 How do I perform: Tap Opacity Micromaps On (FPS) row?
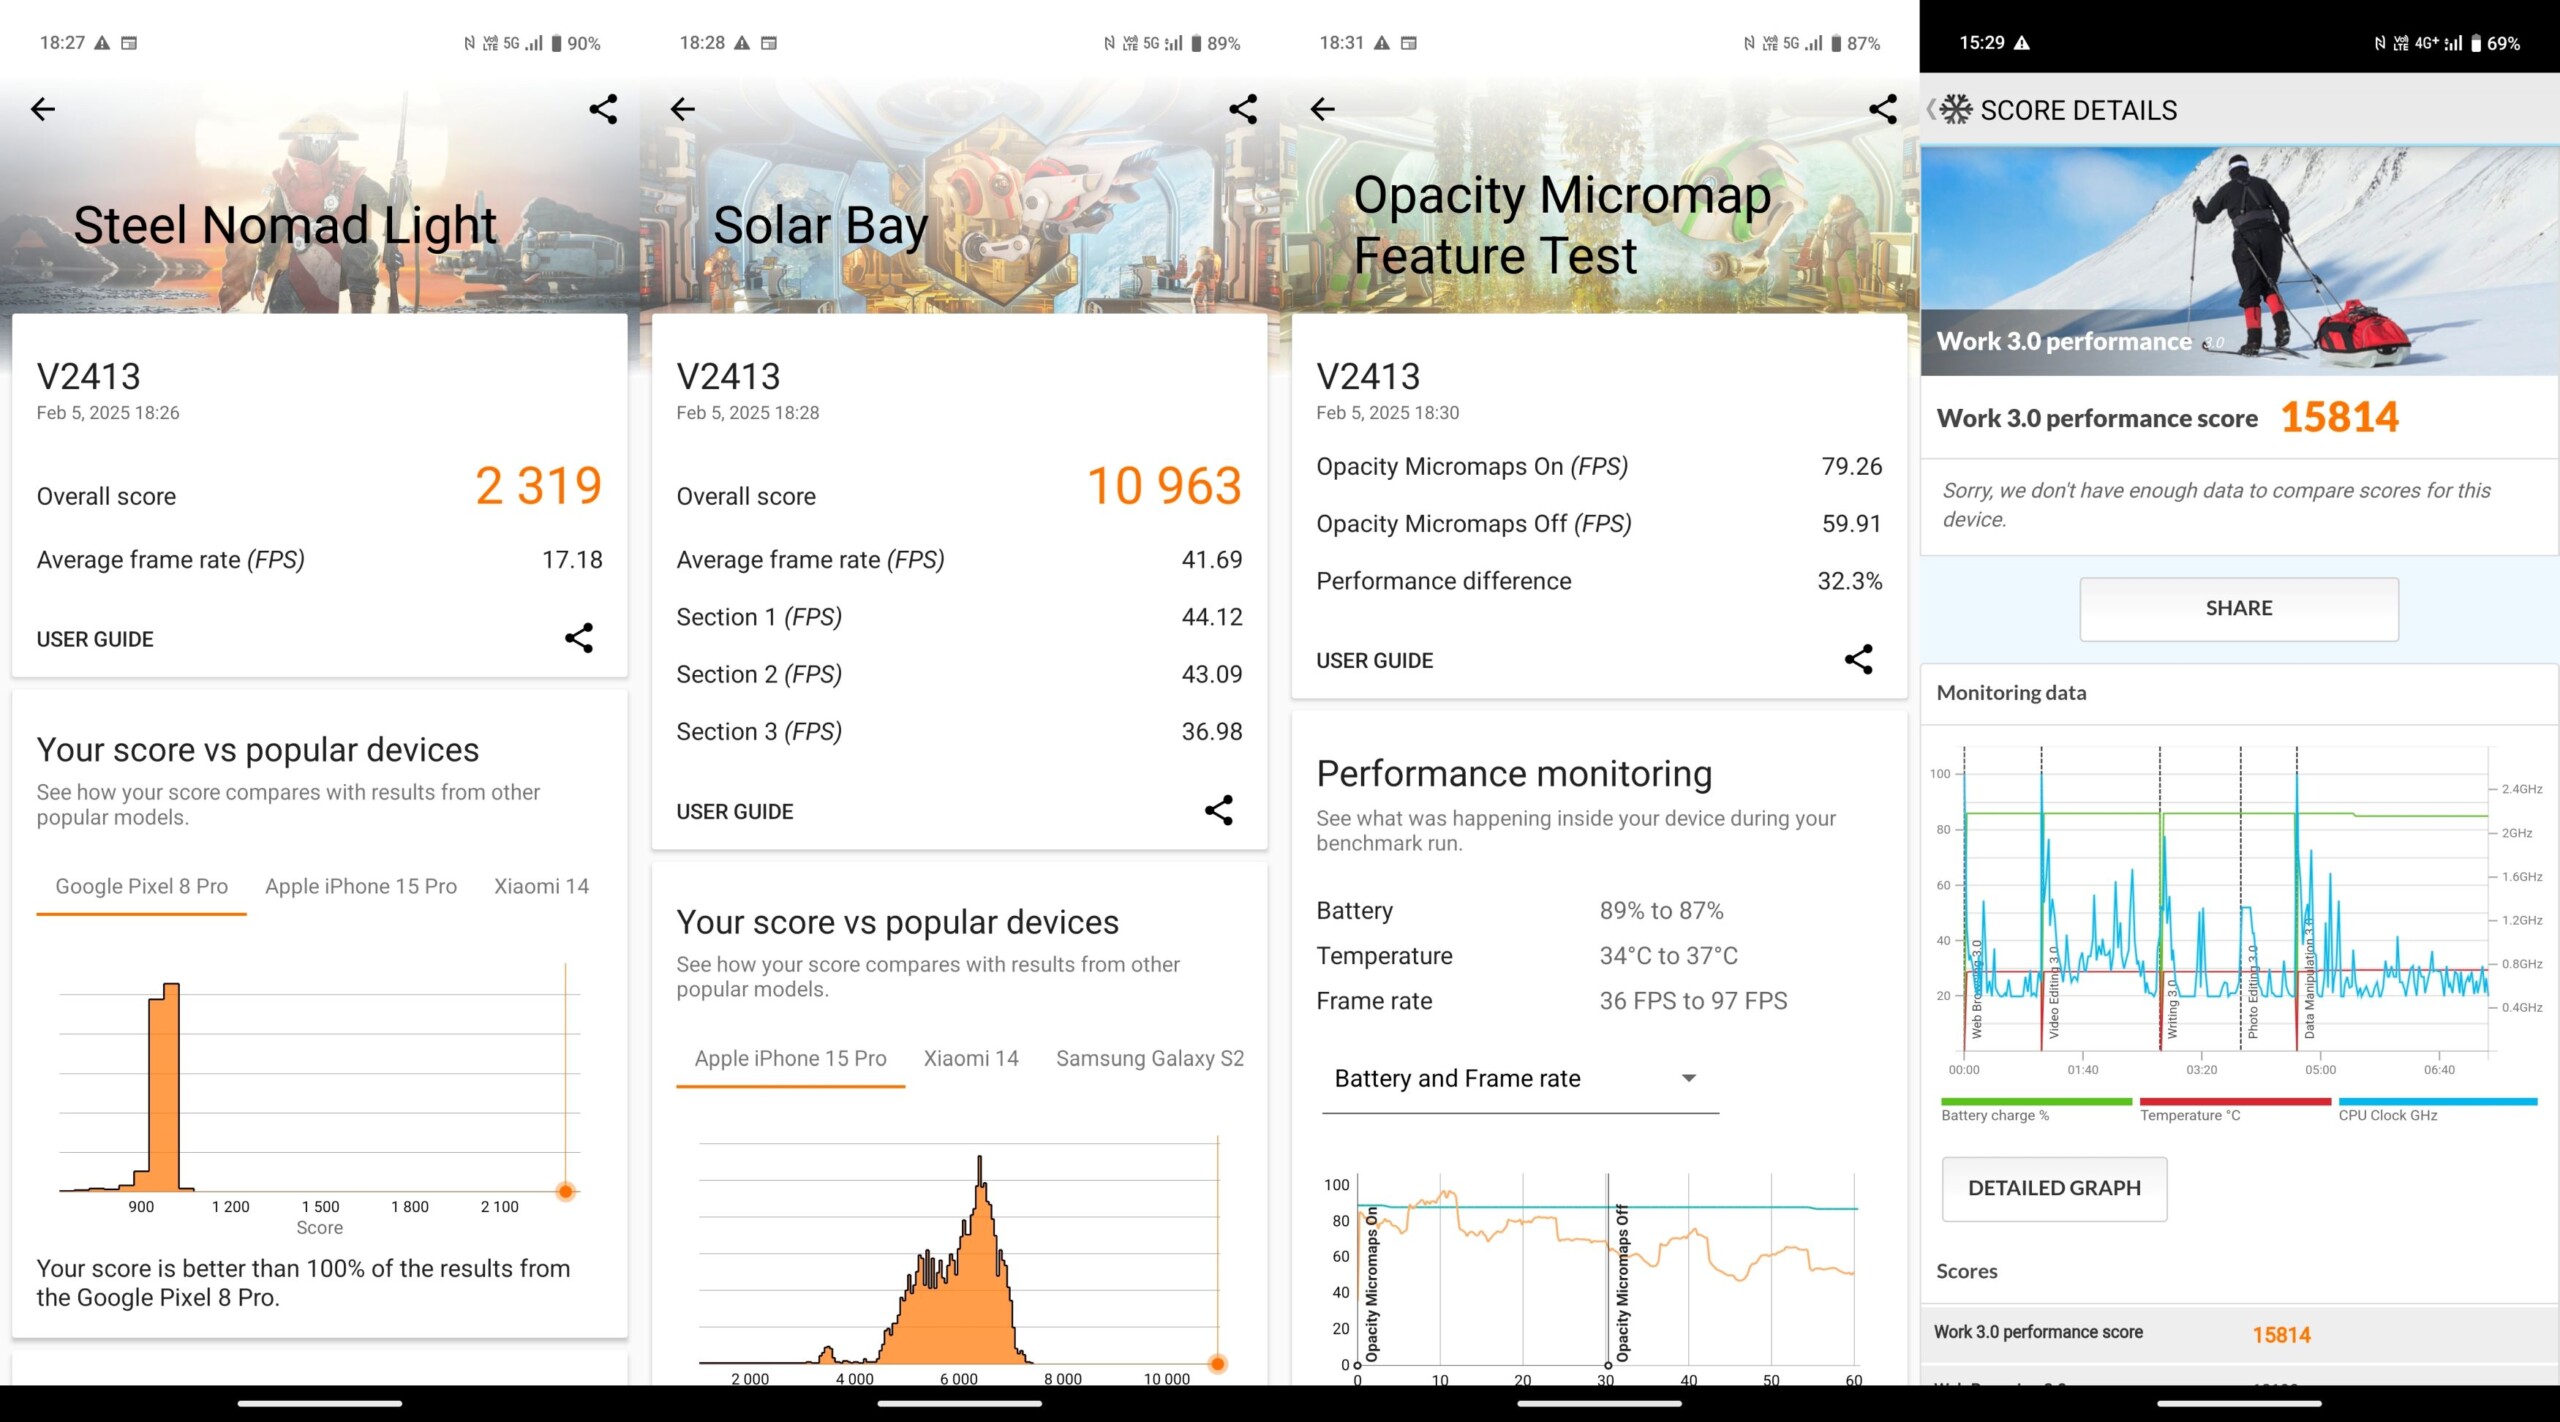pyautogui.click(x=1599, y=466)
